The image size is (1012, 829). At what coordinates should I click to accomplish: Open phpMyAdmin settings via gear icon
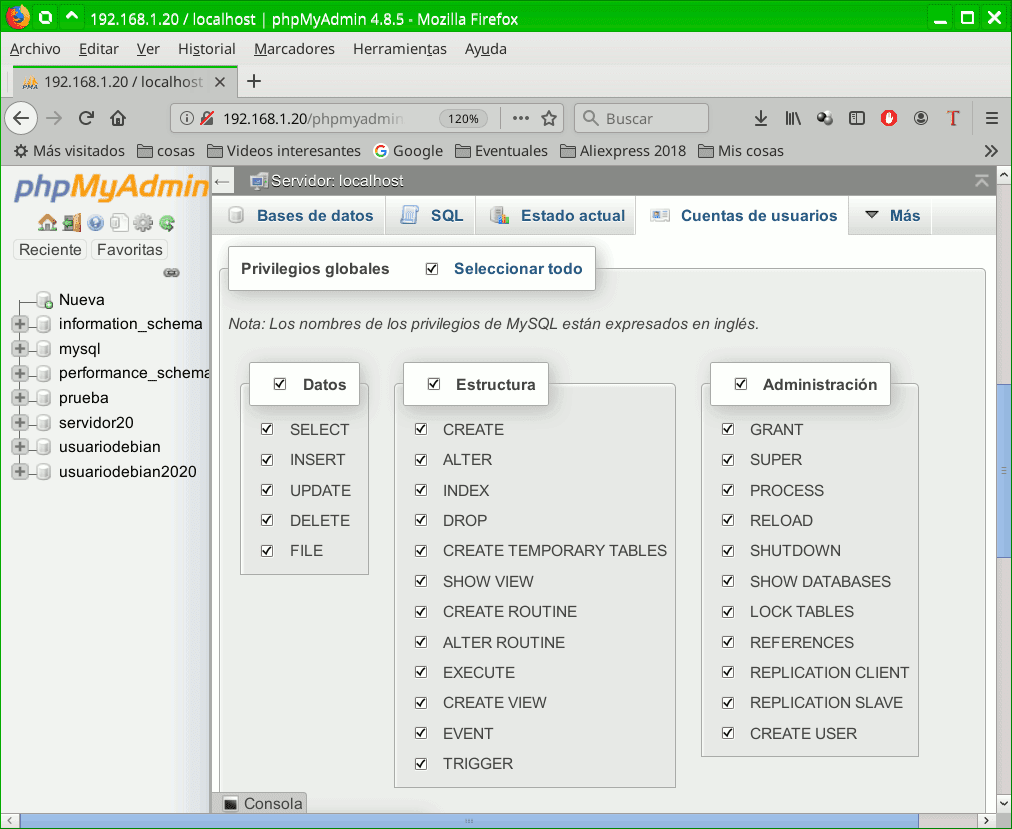click(x=141, y=222)
